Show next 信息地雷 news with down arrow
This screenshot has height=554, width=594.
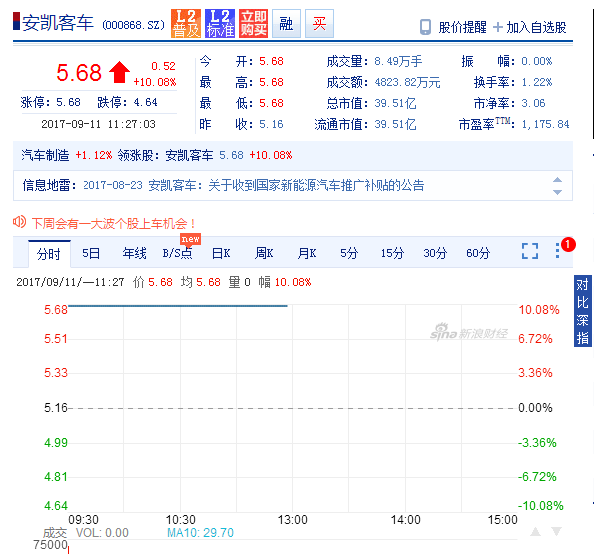557,192
